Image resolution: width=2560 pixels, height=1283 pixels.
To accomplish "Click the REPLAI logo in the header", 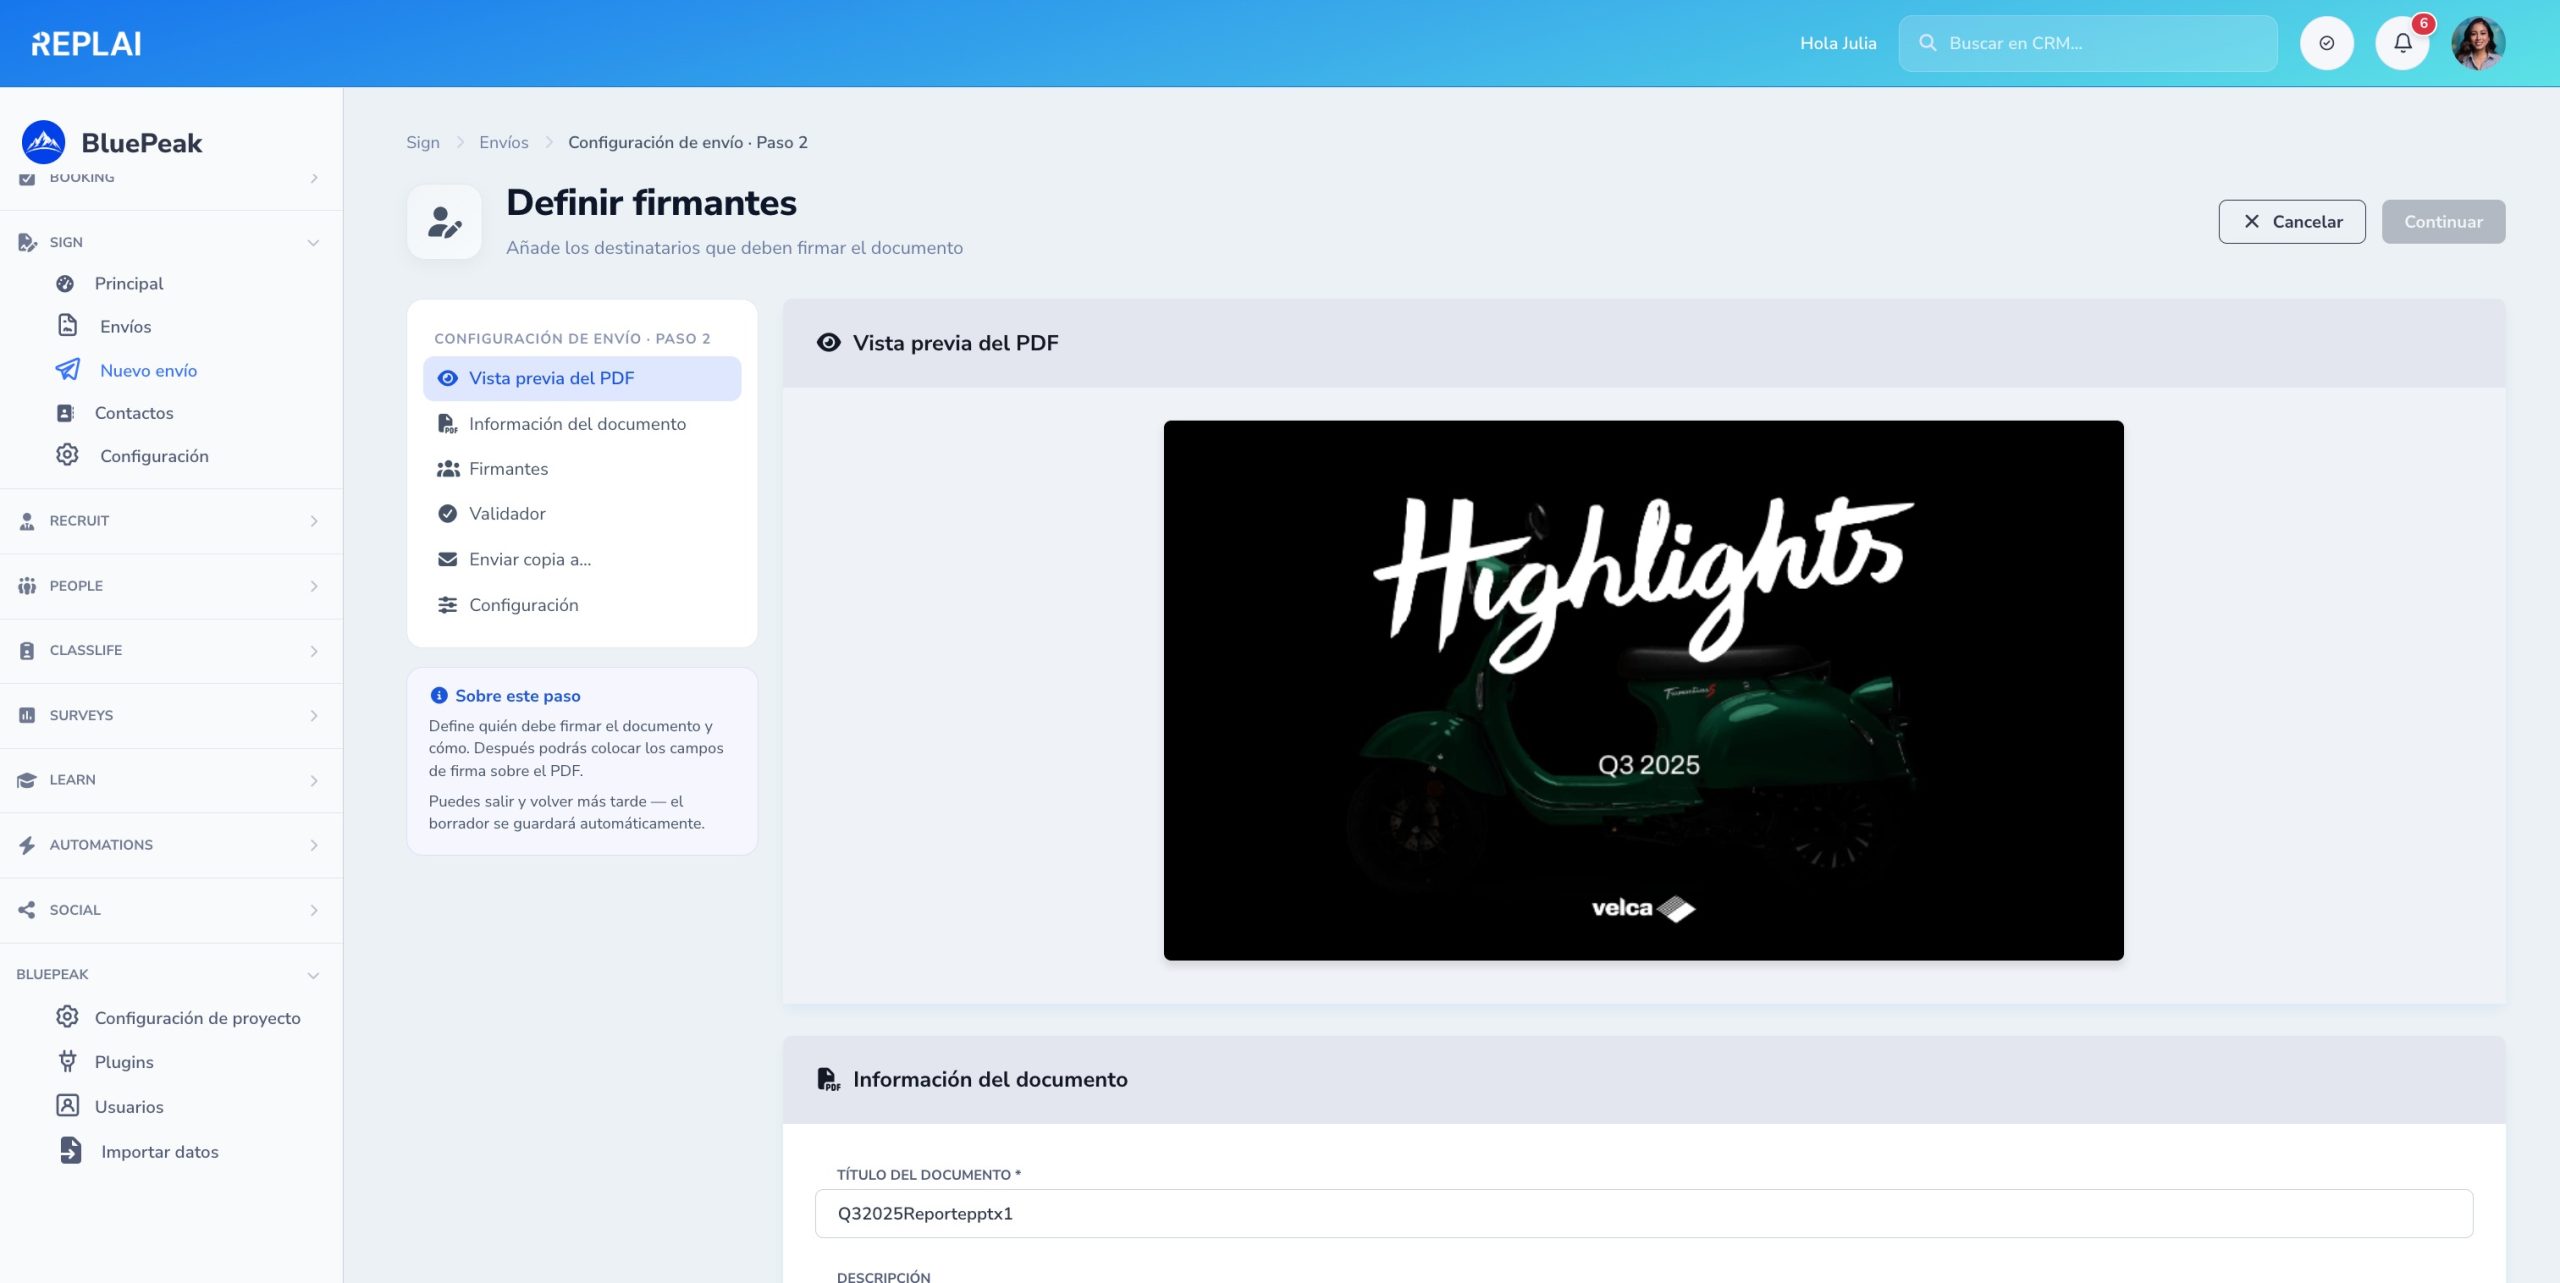I will pyautogui.click(x=86, y=43).
